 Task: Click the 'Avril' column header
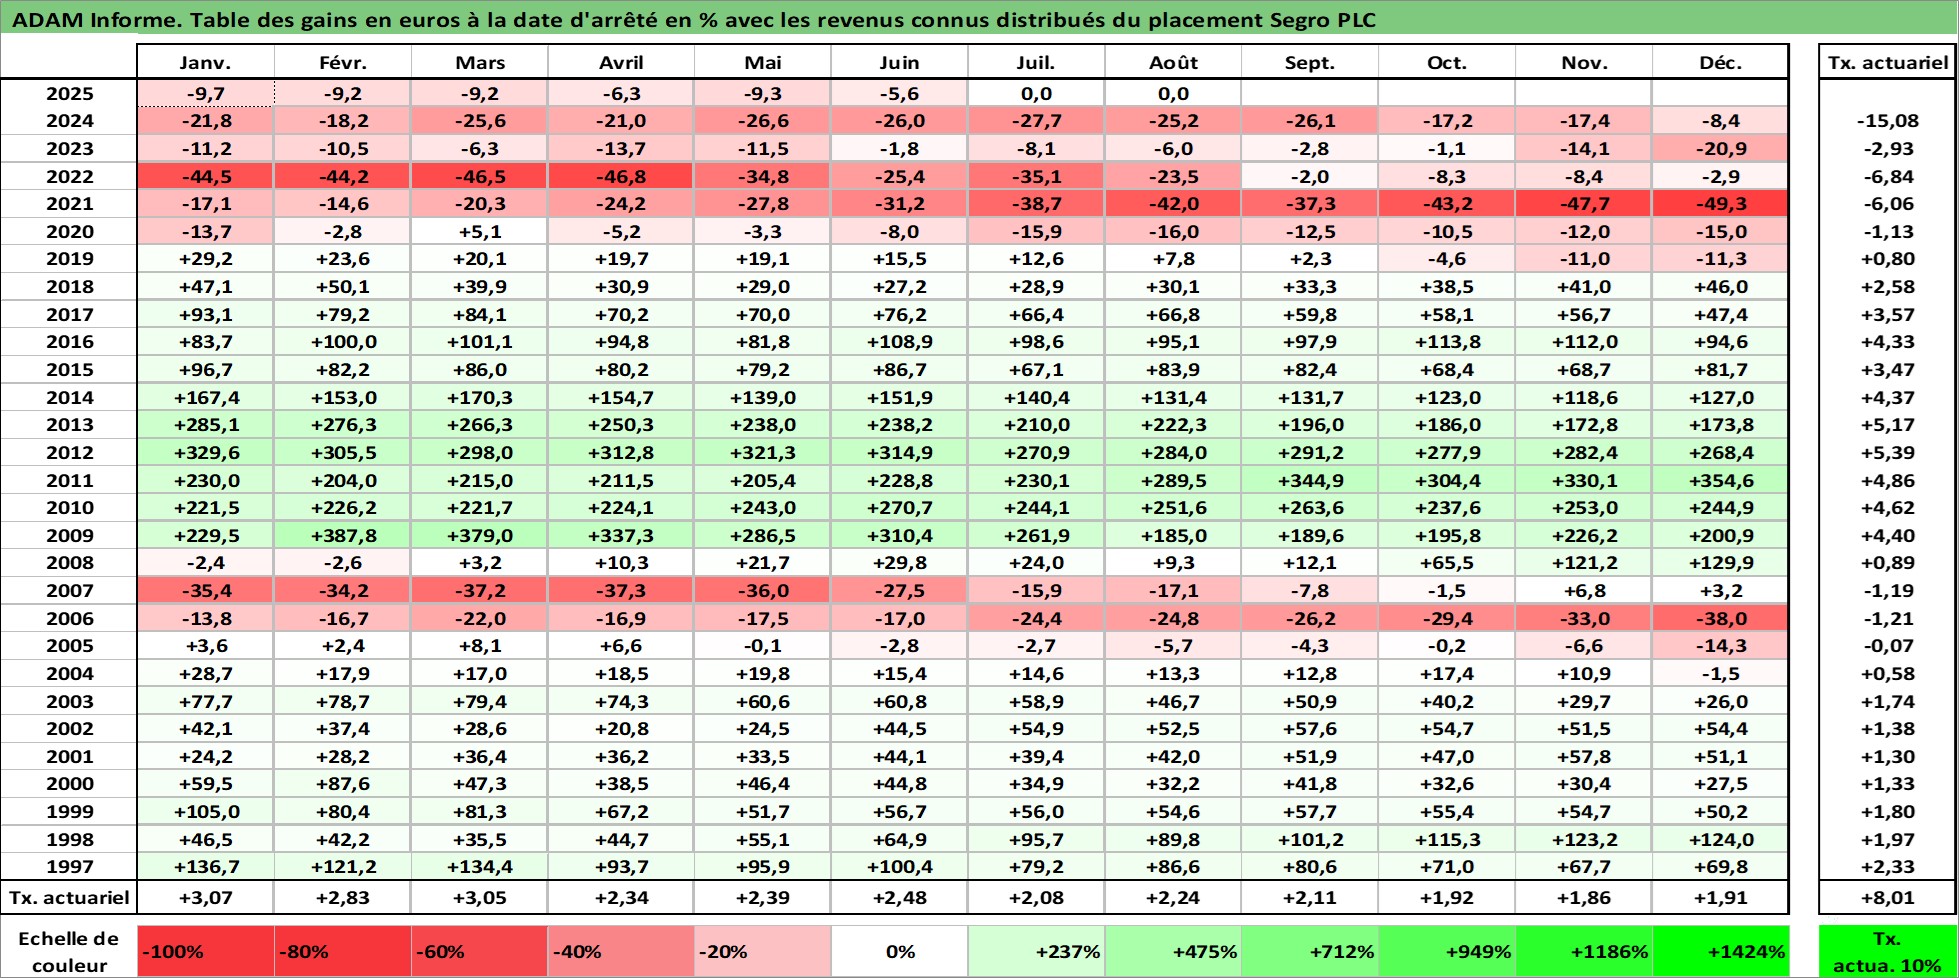(621, 62)
